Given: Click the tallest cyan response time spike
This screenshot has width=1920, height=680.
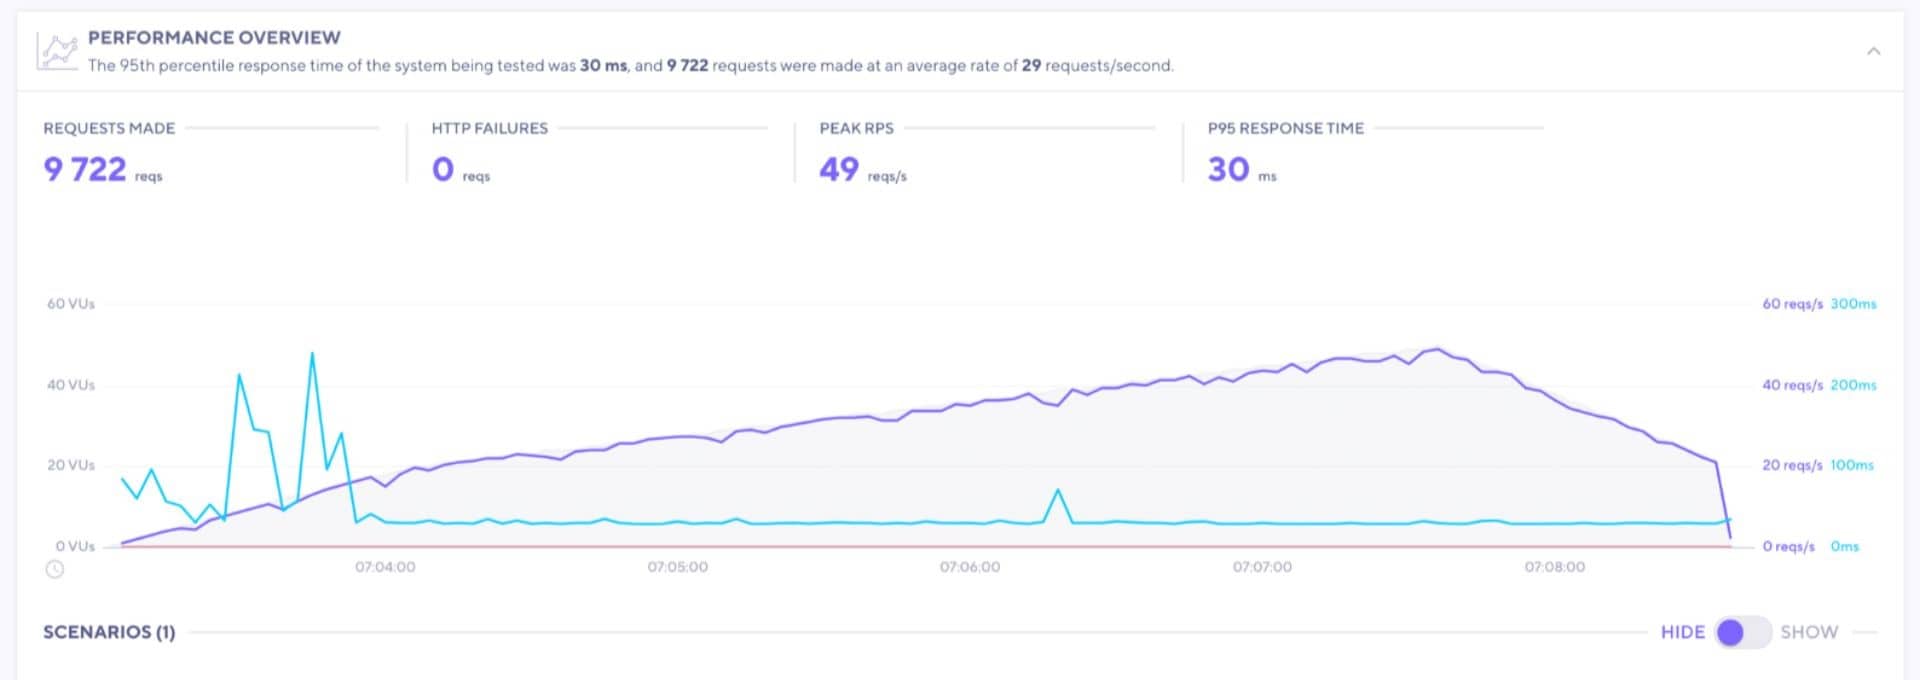Looking at the screenshot, I should tap(312, 355).
